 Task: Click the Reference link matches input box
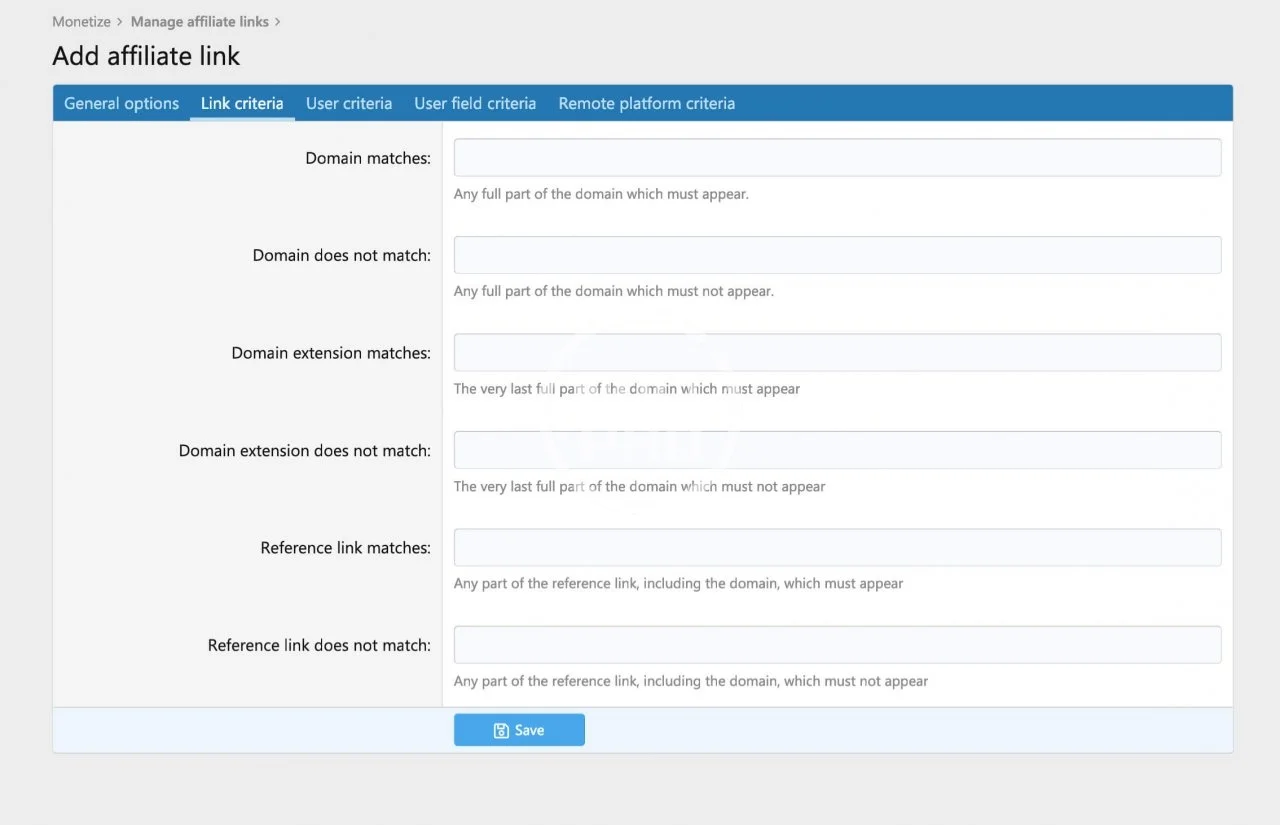(x=837, y=548)
